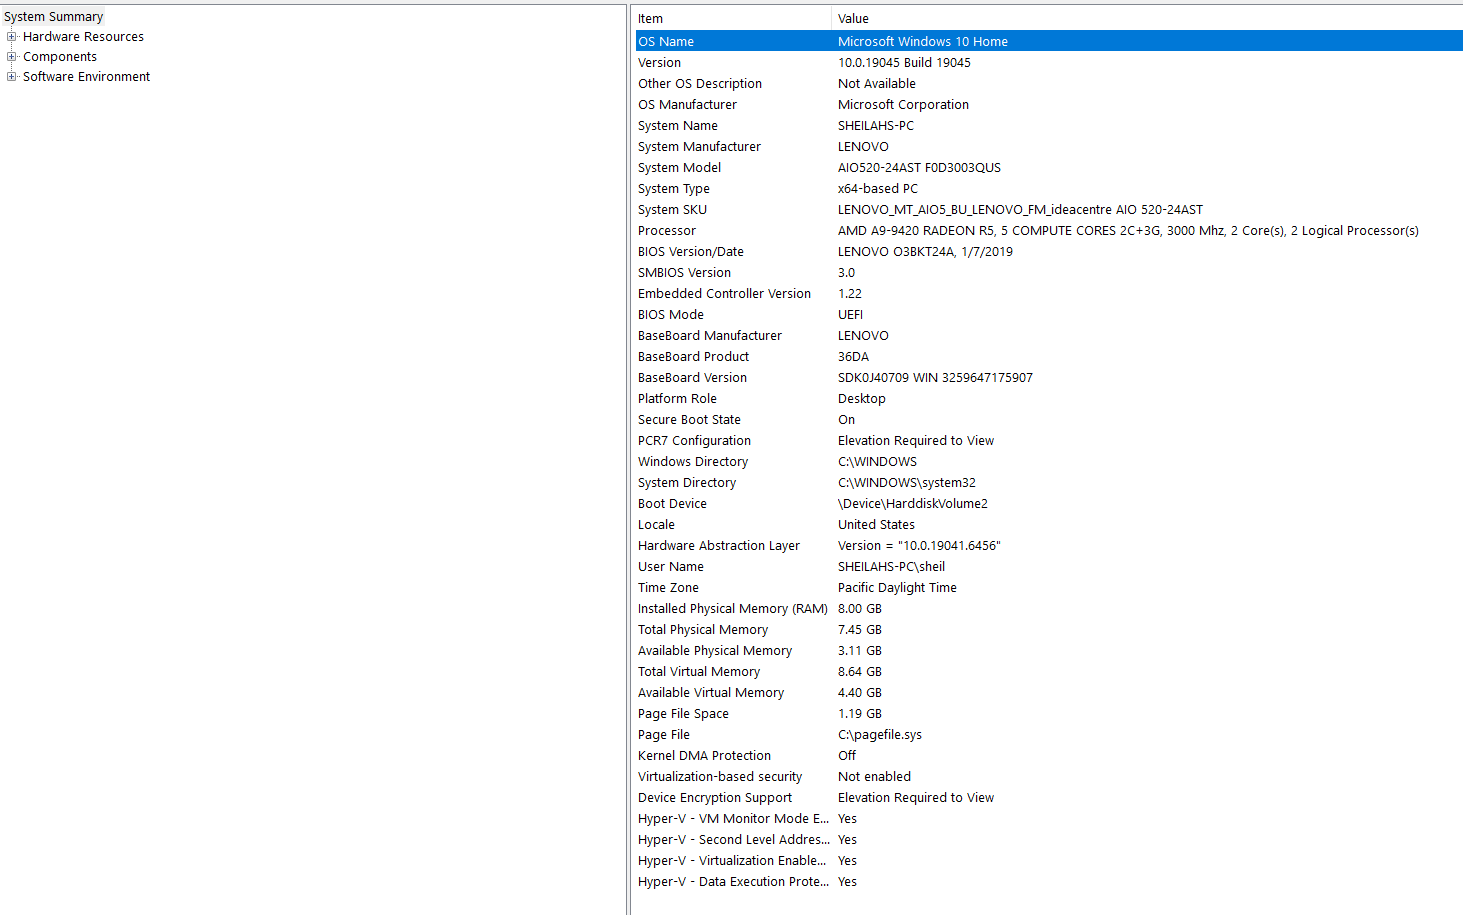Viewport: 1463px width, 915px height.
Task: Select the Embedded Controller Version row
Action: coord(1049,293)
